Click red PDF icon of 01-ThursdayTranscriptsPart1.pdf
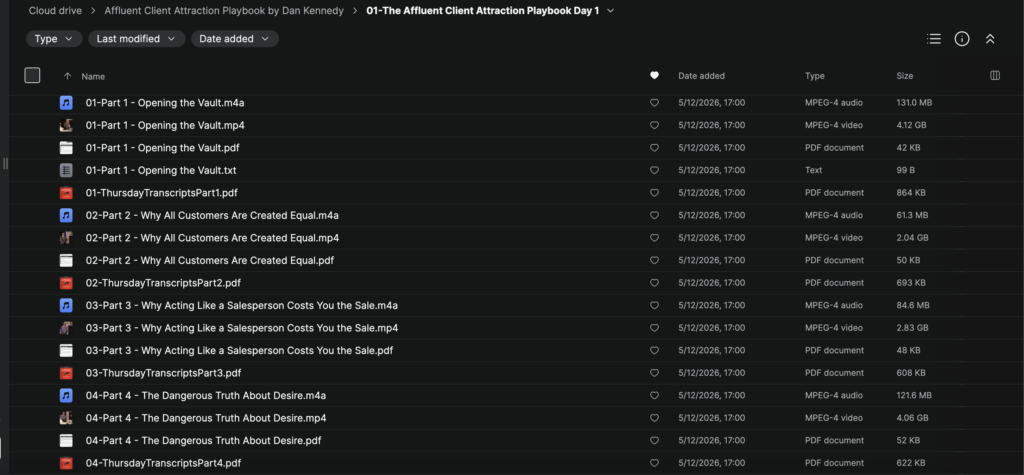The width and height of the screenshot is (1024, 475). [x=66, y=193]
